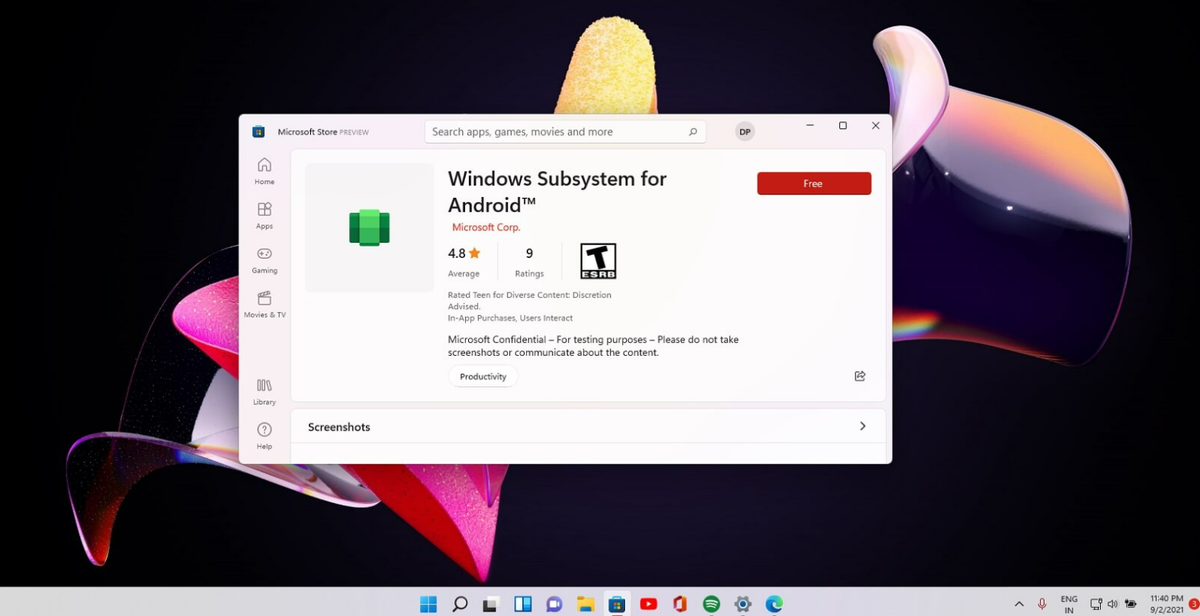The image size is (1200, 616).
Task: Open Teams Chat on the taskbar
Action: (554, 603)
